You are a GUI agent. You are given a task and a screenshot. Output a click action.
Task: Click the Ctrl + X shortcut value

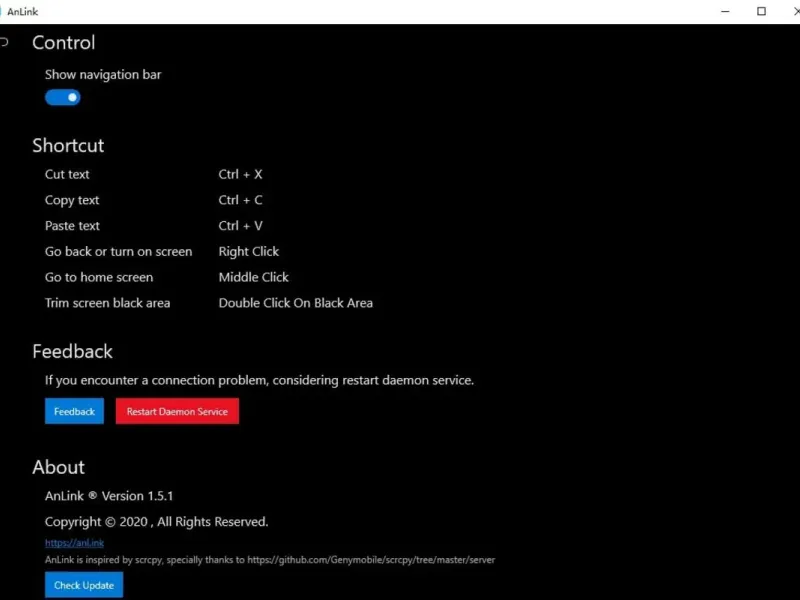click(x=240, y=174)
